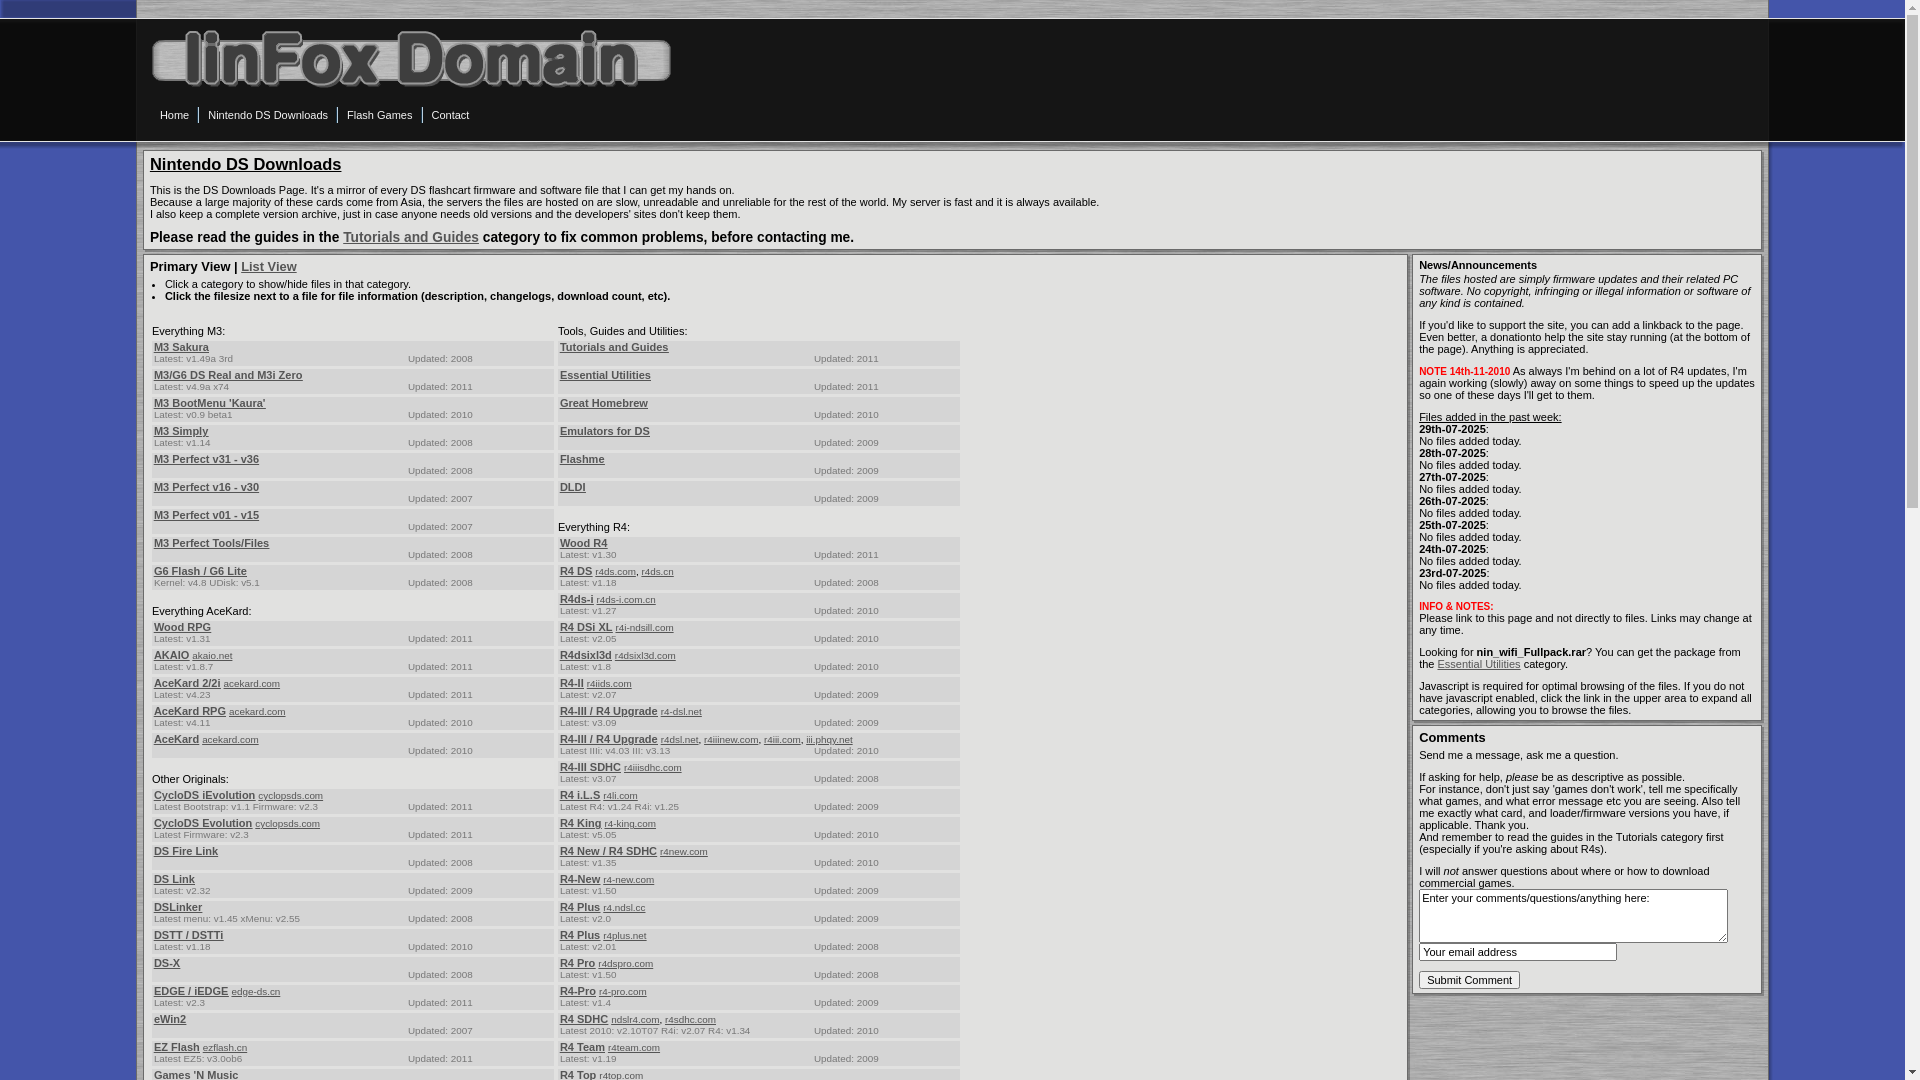Visit edge-ds.cn link
Screen dimensions: 1920x1080
tap(256, 992)
